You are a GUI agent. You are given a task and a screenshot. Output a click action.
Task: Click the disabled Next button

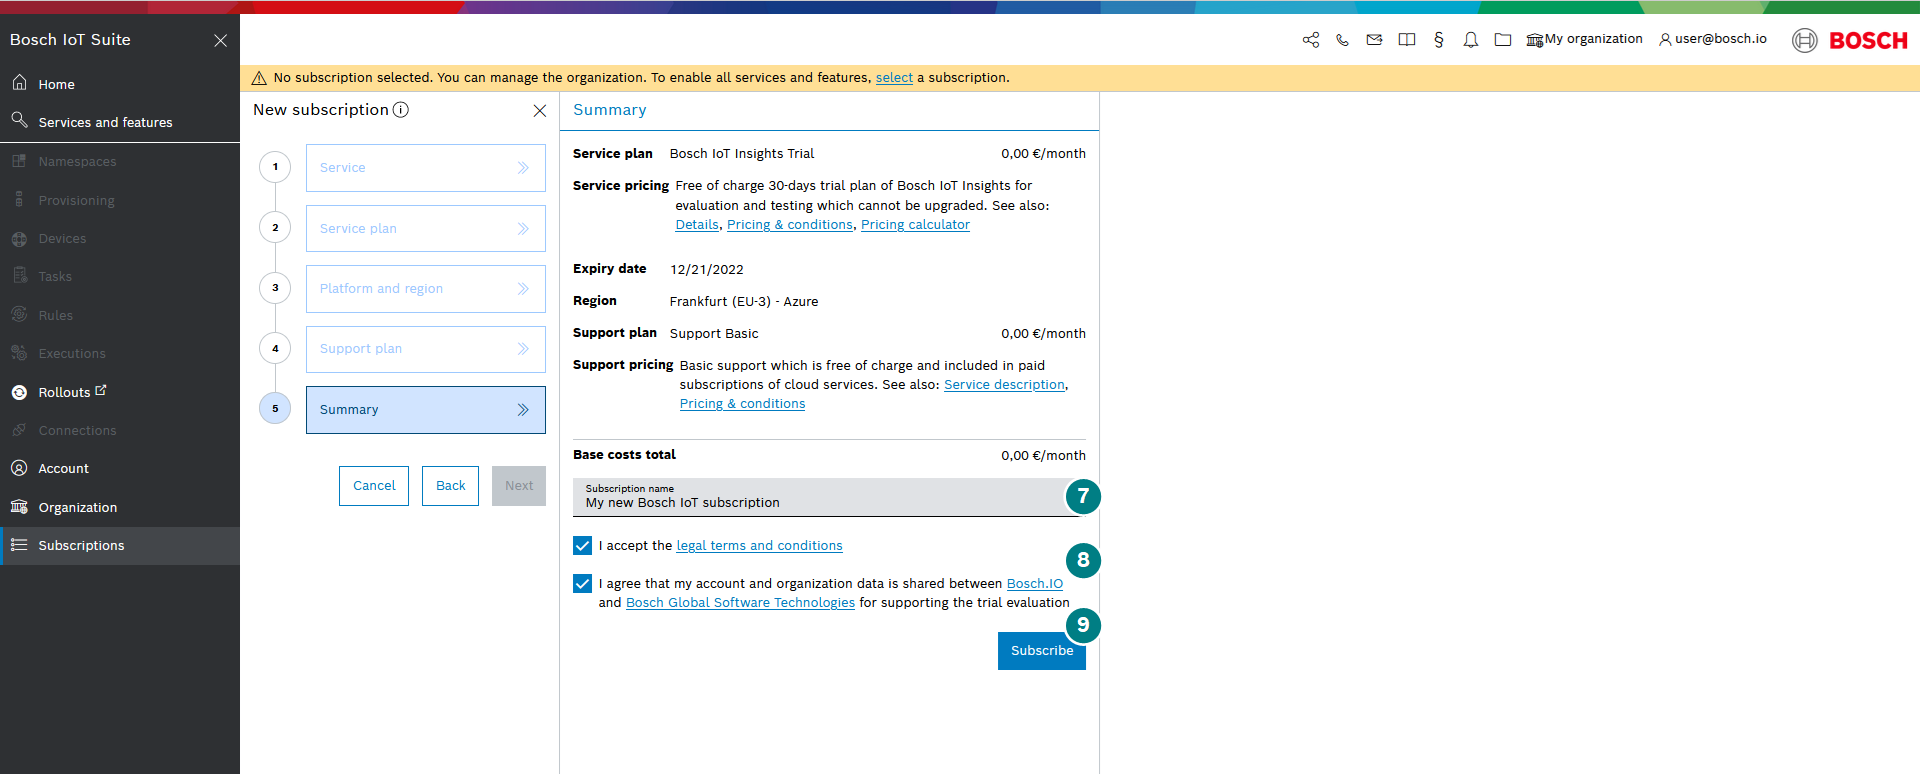click(x=519, y=486)
